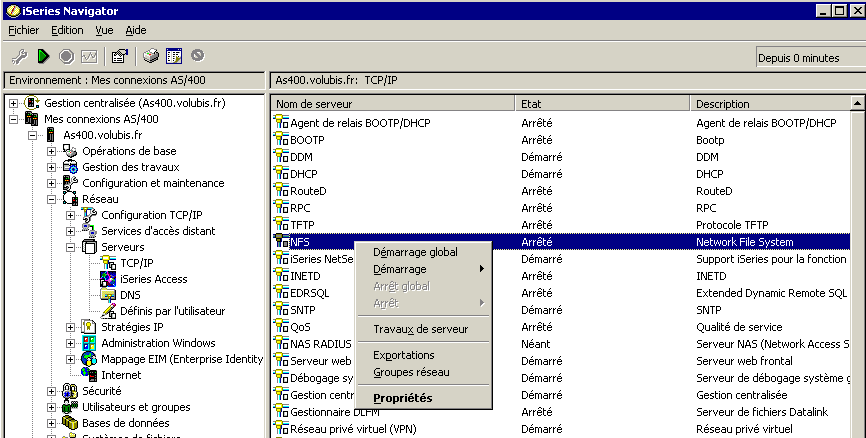Select TCP/IP under Serveurs in tree

pyautogui.click(x=137, y=263)
